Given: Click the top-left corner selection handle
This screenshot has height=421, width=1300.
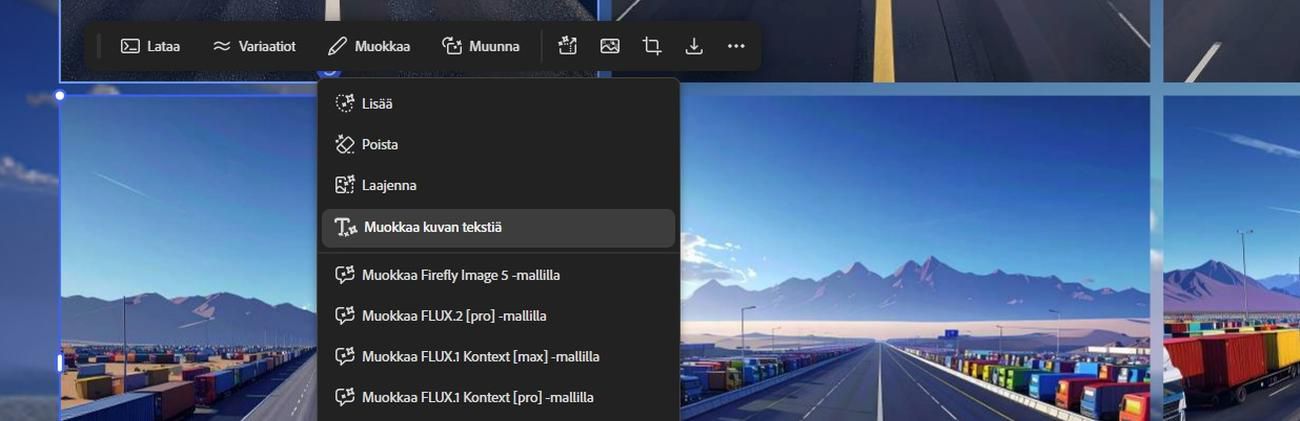Looking at the screenshot, I should [x=60, y=96].
